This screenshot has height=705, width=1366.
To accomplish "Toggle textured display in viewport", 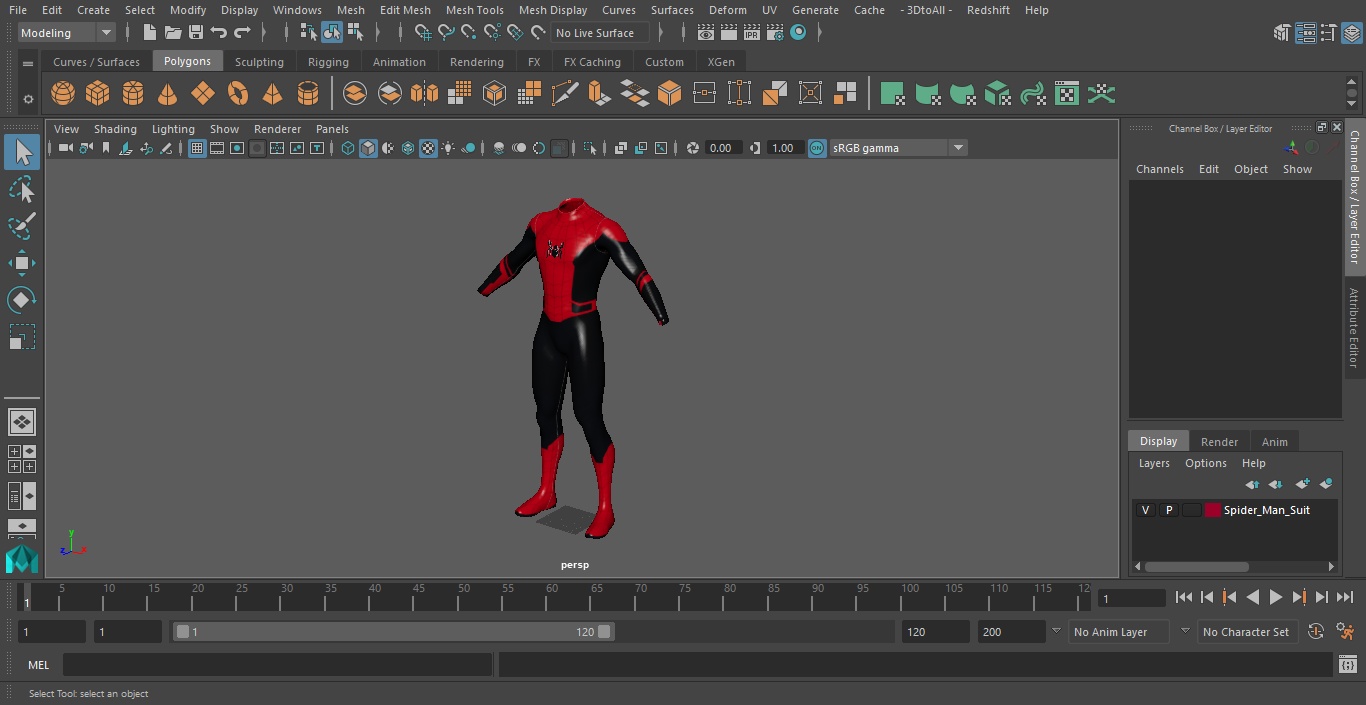I will [428, 148].
